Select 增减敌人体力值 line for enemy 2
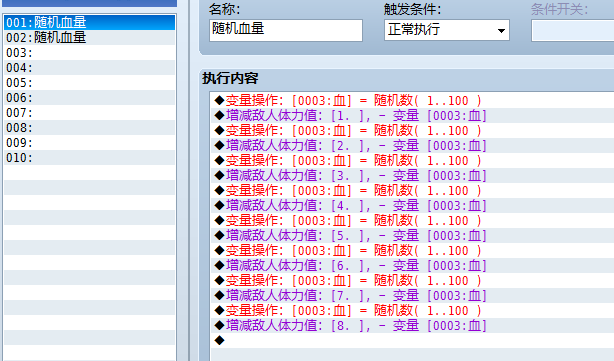 [x=413, y=146]
